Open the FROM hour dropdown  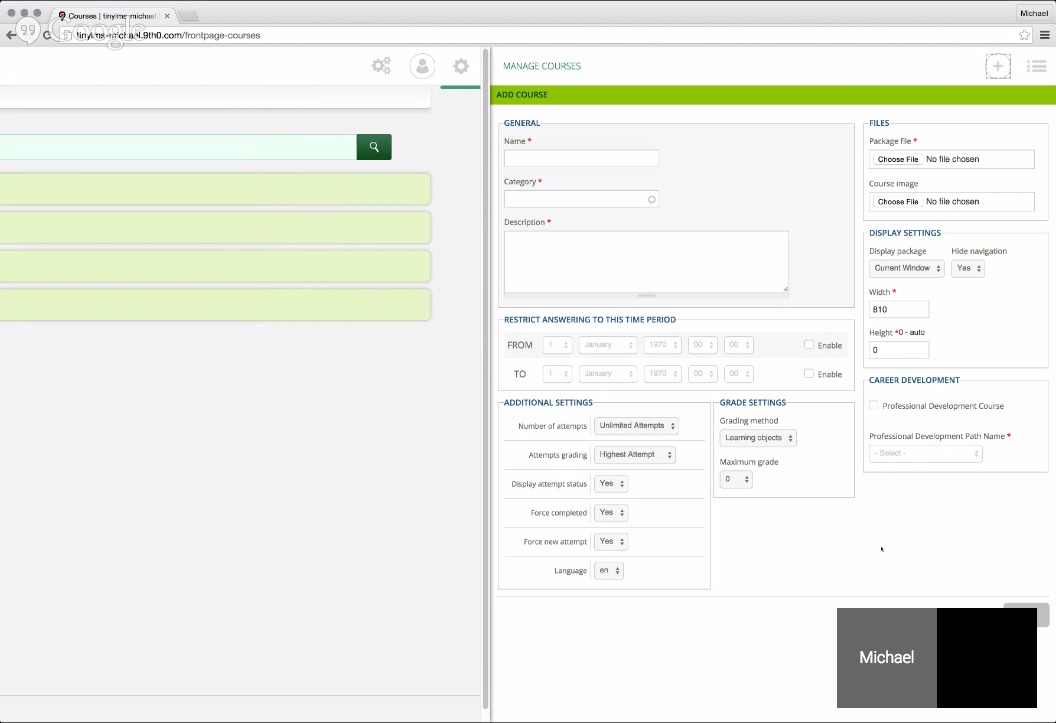click(702, 345)
